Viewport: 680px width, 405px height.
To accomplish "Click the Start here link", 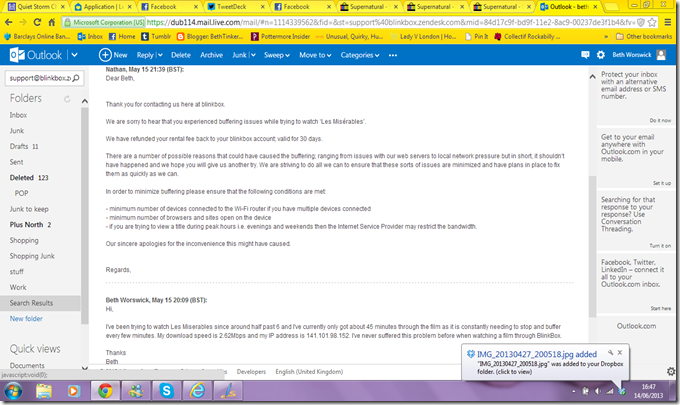I will tap(660, 308).
